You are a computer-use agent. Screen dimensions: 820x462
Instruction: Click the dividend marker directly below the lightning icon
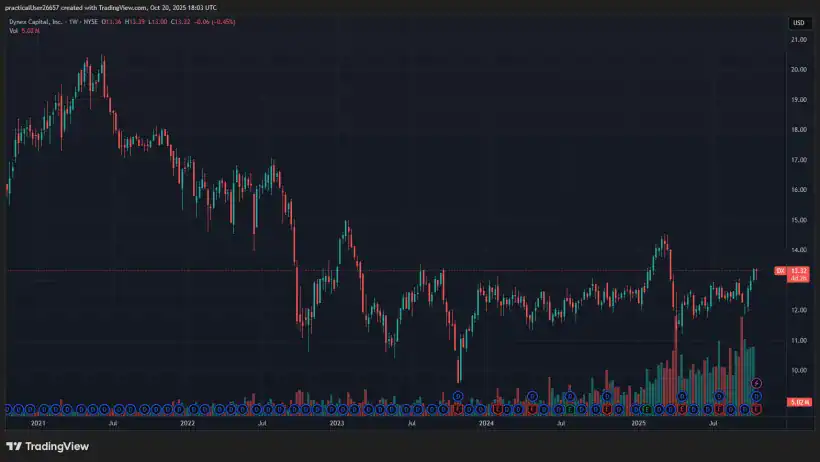(756, 397)
